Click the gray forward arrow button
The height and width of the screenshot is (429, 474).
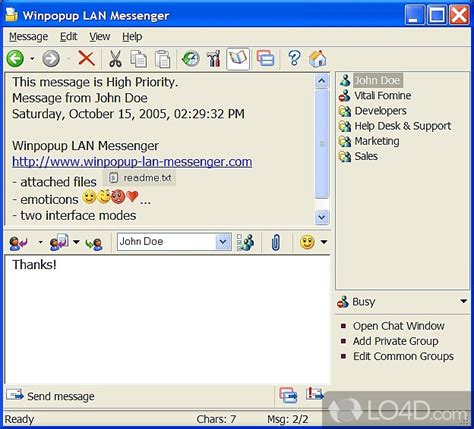point(51,59)
